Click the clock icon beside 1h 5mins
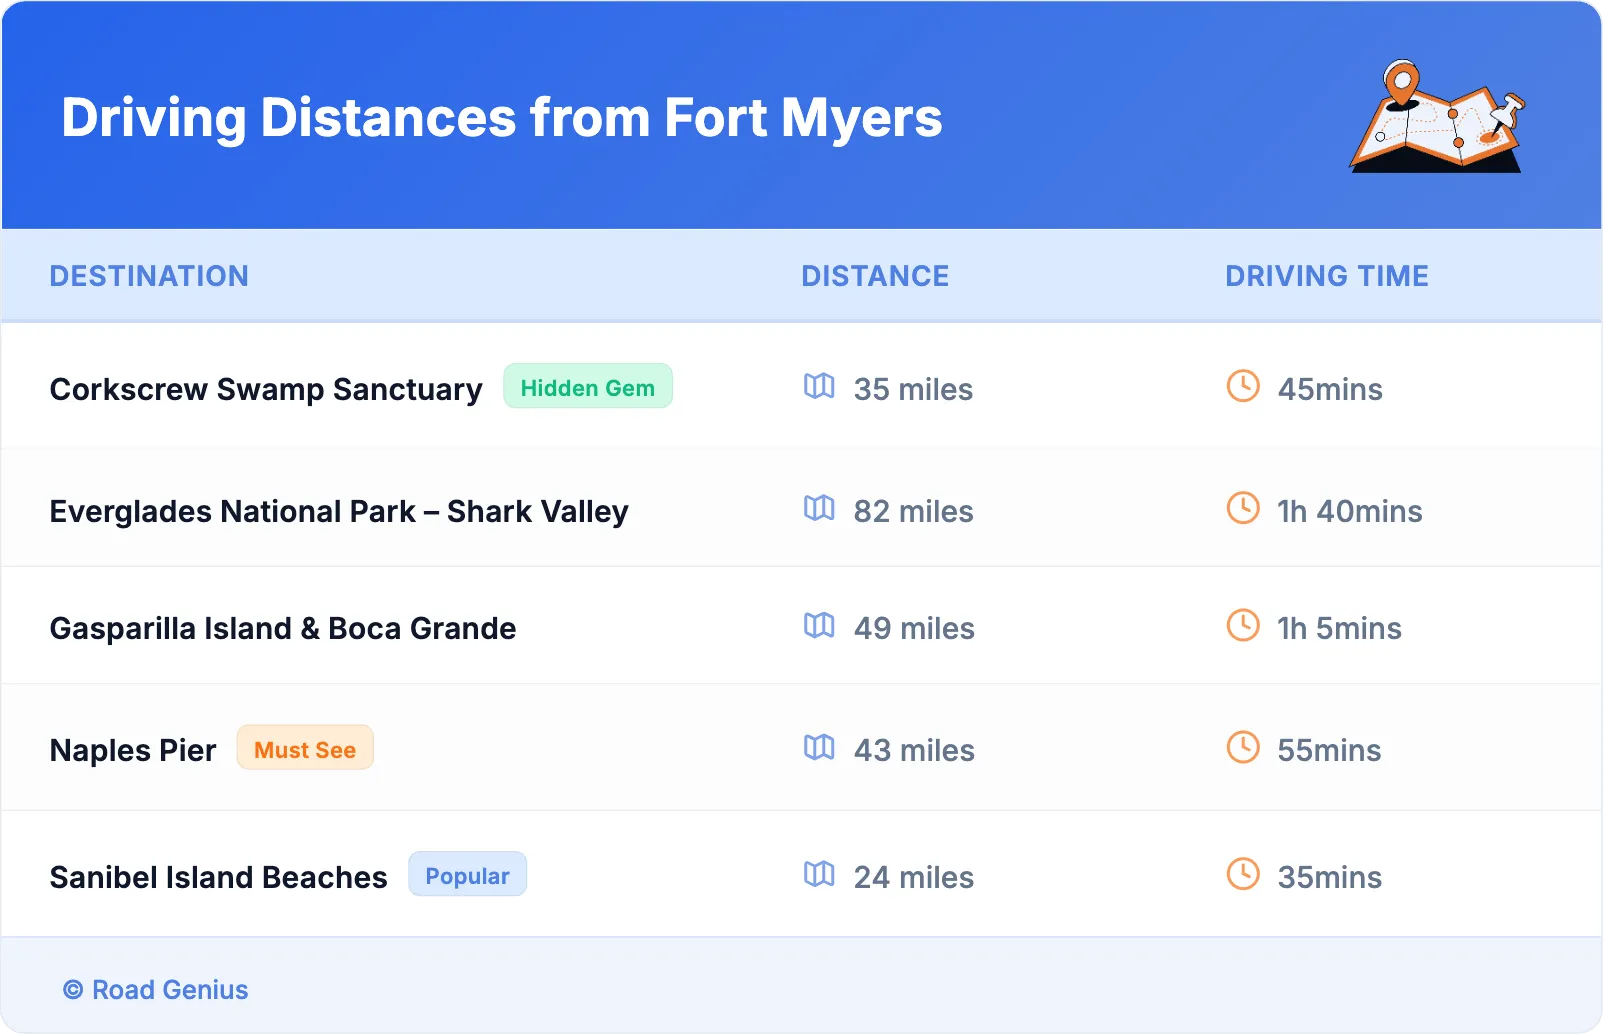This screenshot has width=1604, height=1034. (1243, 625)
